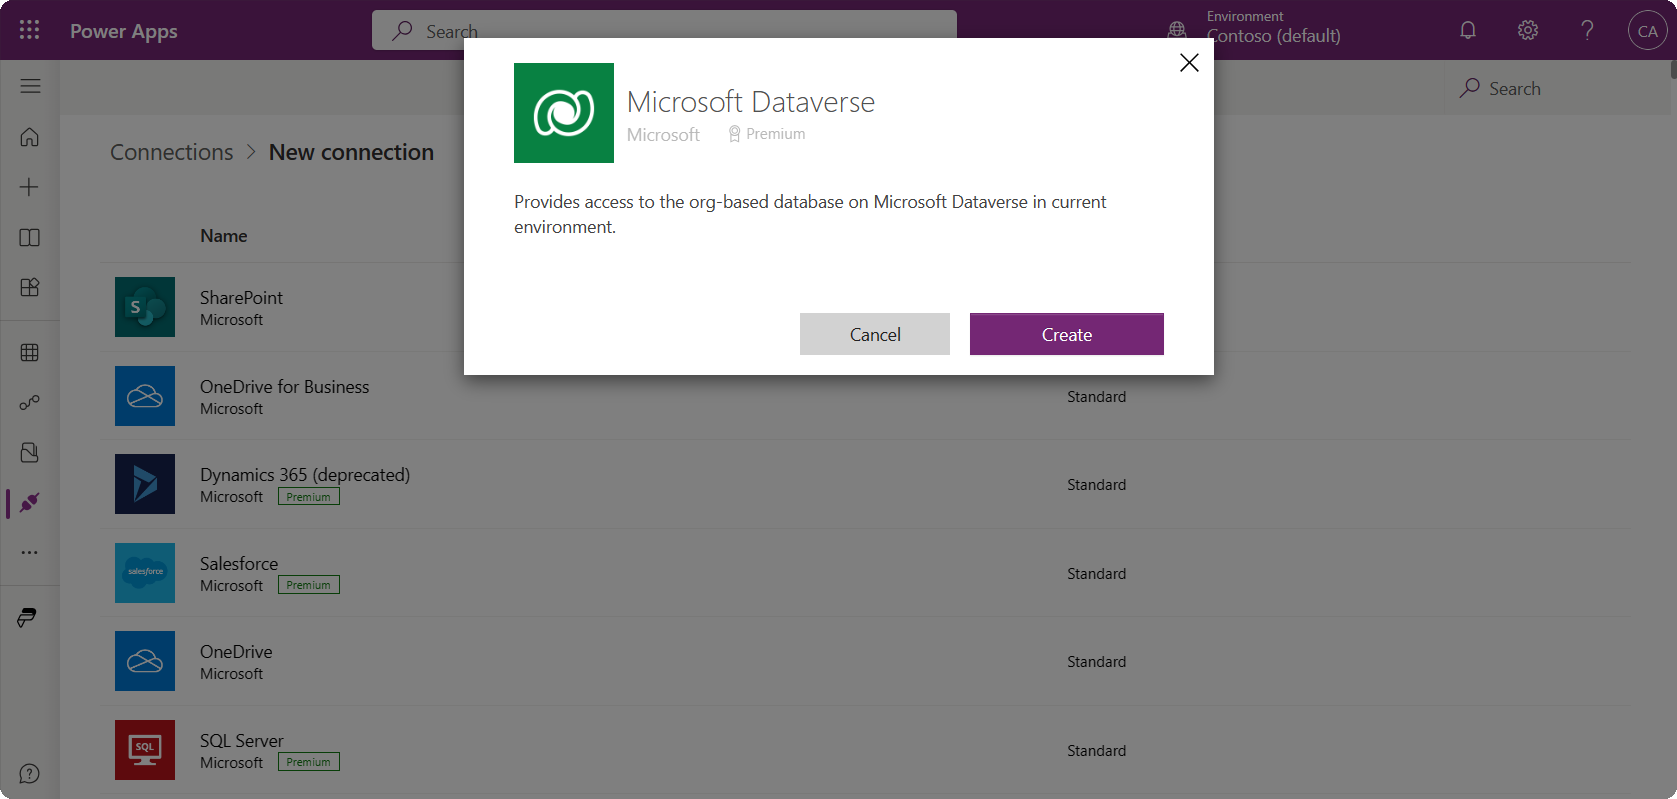The image size is (1677, 799).
Task: Click the Environment globe icon
Action: pos(1177,31)
